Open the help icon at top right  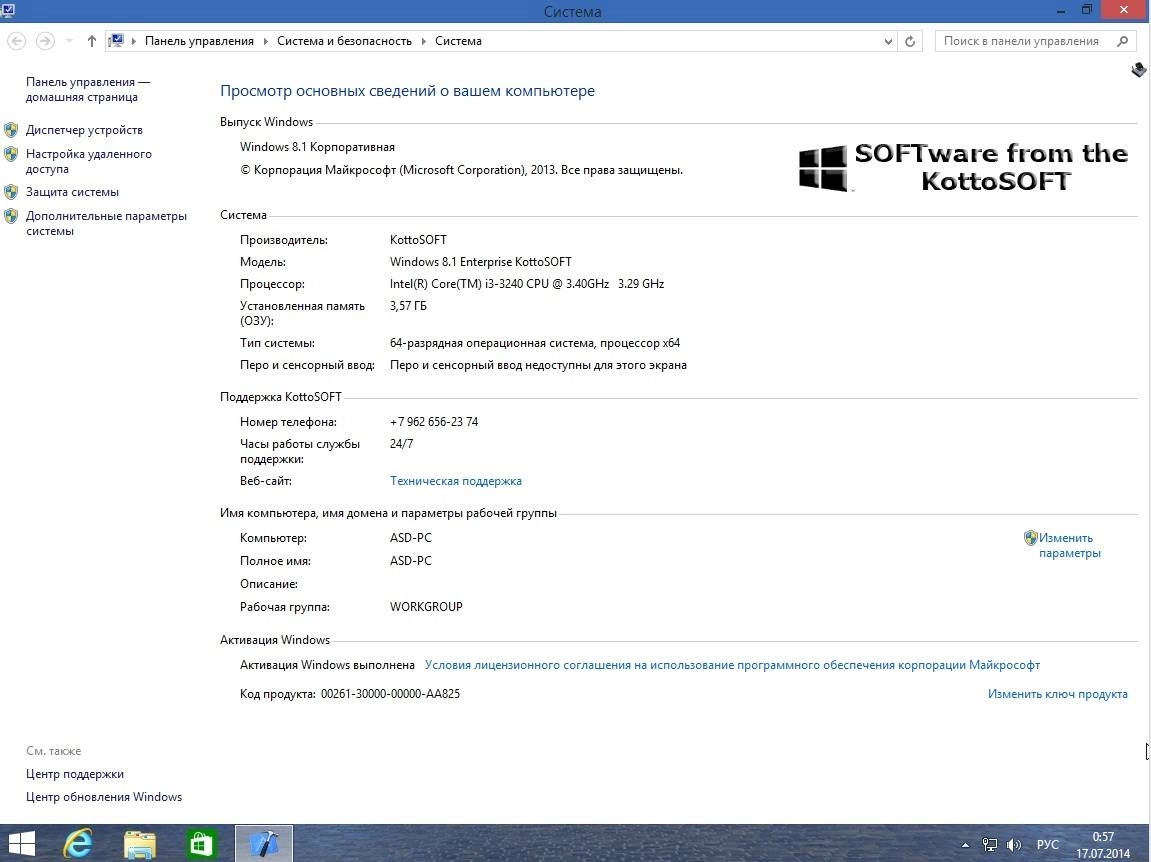click(x=1139, y=69)
